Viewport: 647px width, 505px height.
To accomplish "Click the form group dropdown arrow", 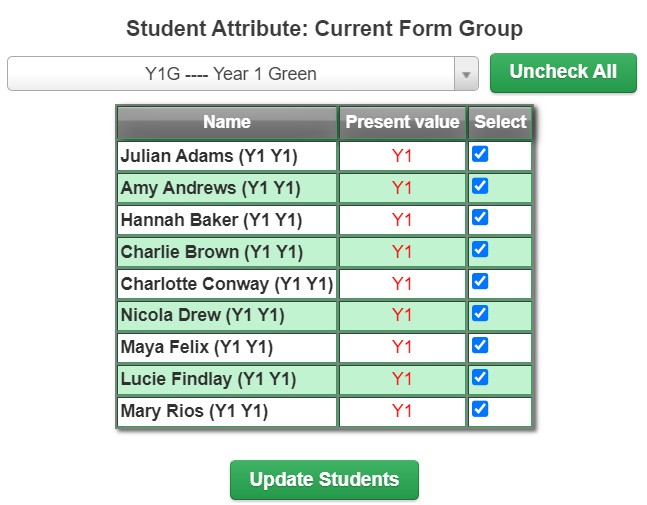I will coord(466,75).
